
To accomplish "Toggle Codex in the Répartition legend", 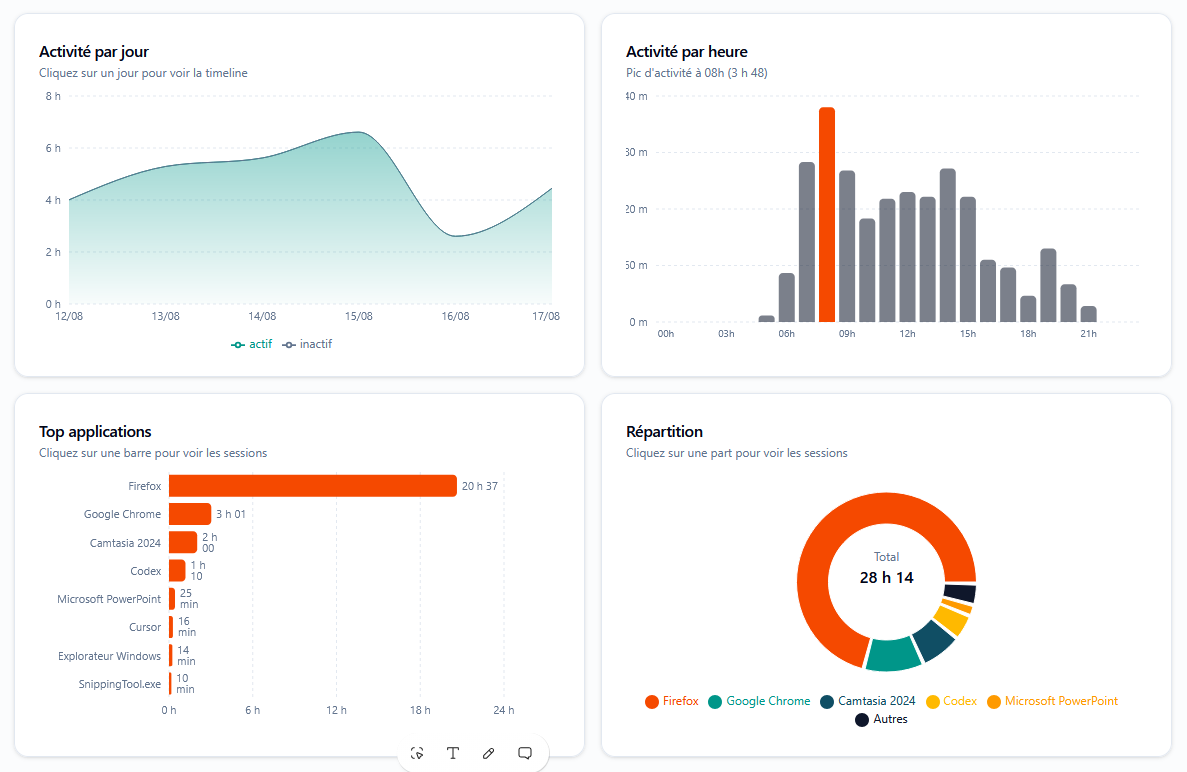I will tap(951, 702).
